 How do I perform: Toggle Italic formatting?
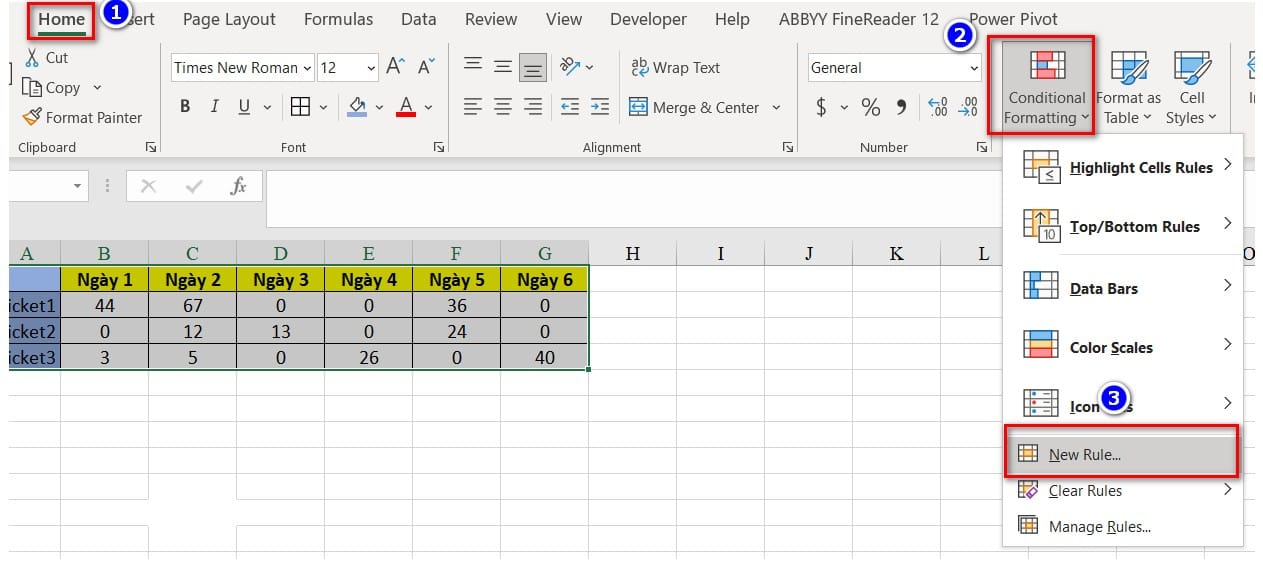tap(214, 107)
